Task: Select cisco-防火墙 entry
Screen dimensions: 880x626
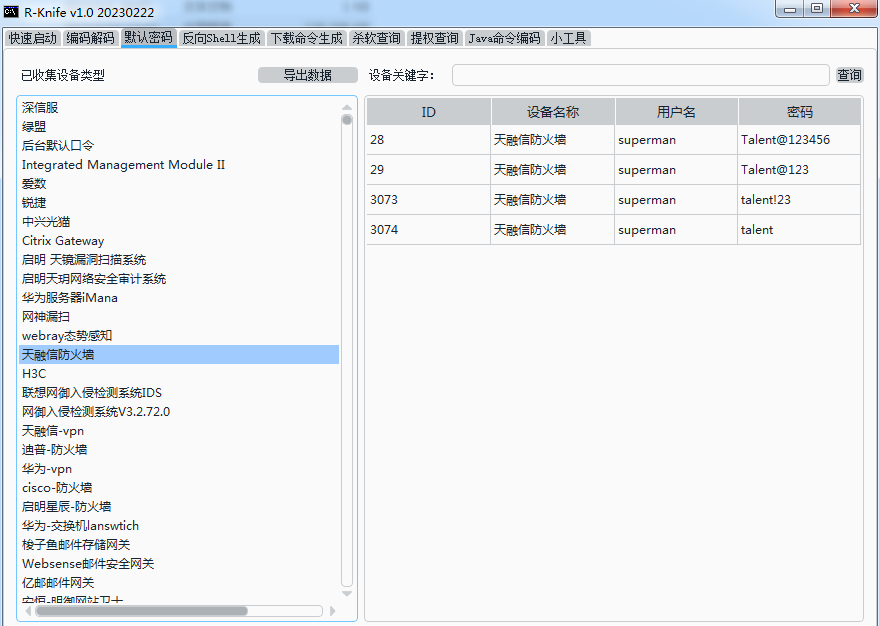Action: coord(178,488)
